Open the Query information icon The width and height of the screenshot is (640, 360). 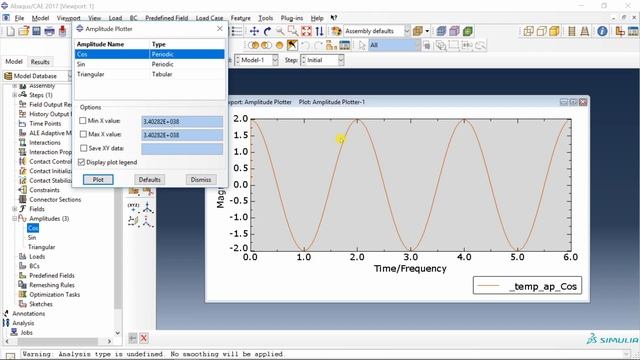[602, 31]
